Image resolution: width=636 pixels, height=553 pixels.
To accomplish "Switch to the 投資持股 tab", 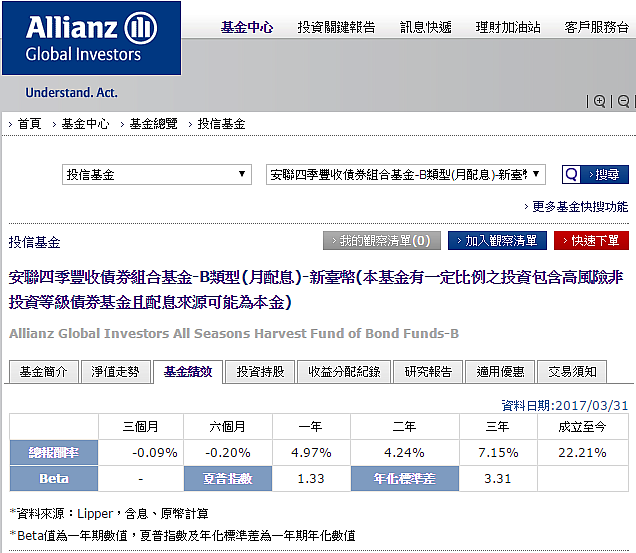I will (260, 371).
